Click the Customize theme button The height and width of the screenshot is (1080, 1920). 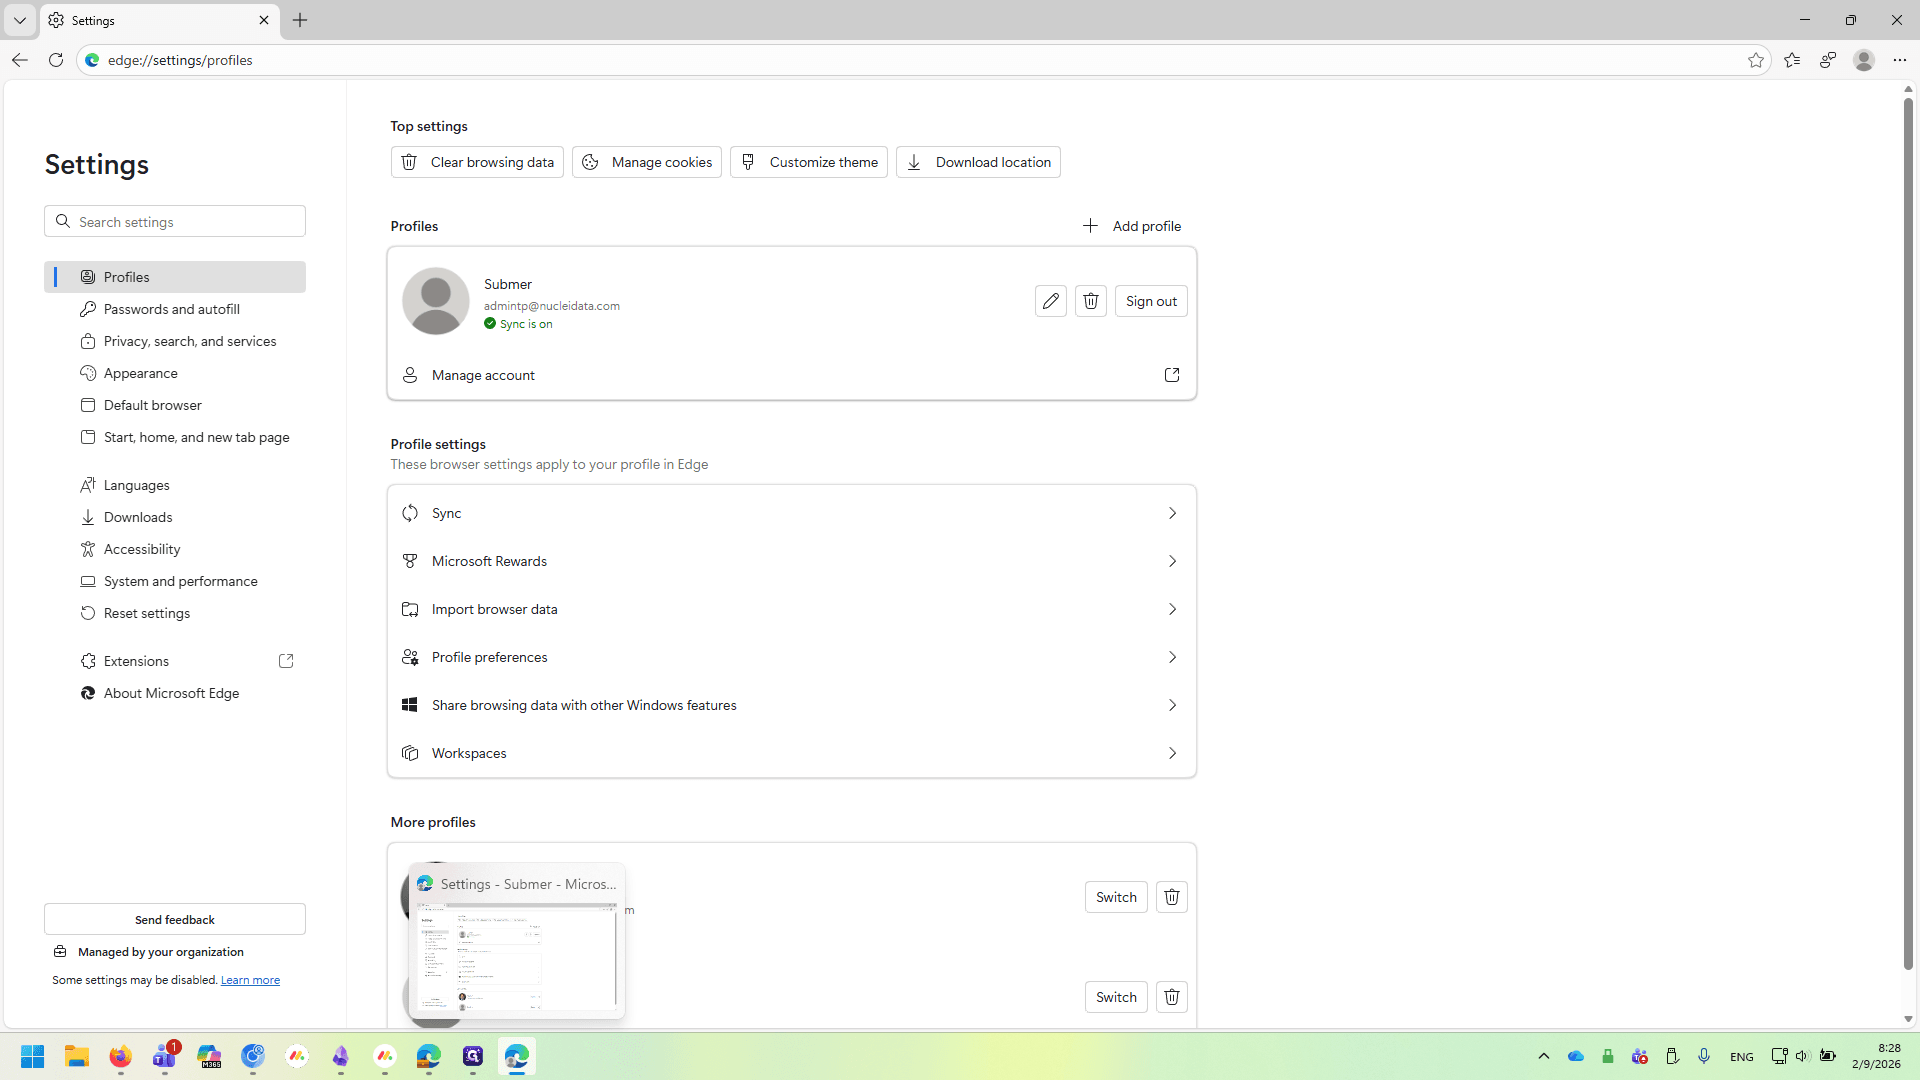pyautogui.click(x=809, y=162)
